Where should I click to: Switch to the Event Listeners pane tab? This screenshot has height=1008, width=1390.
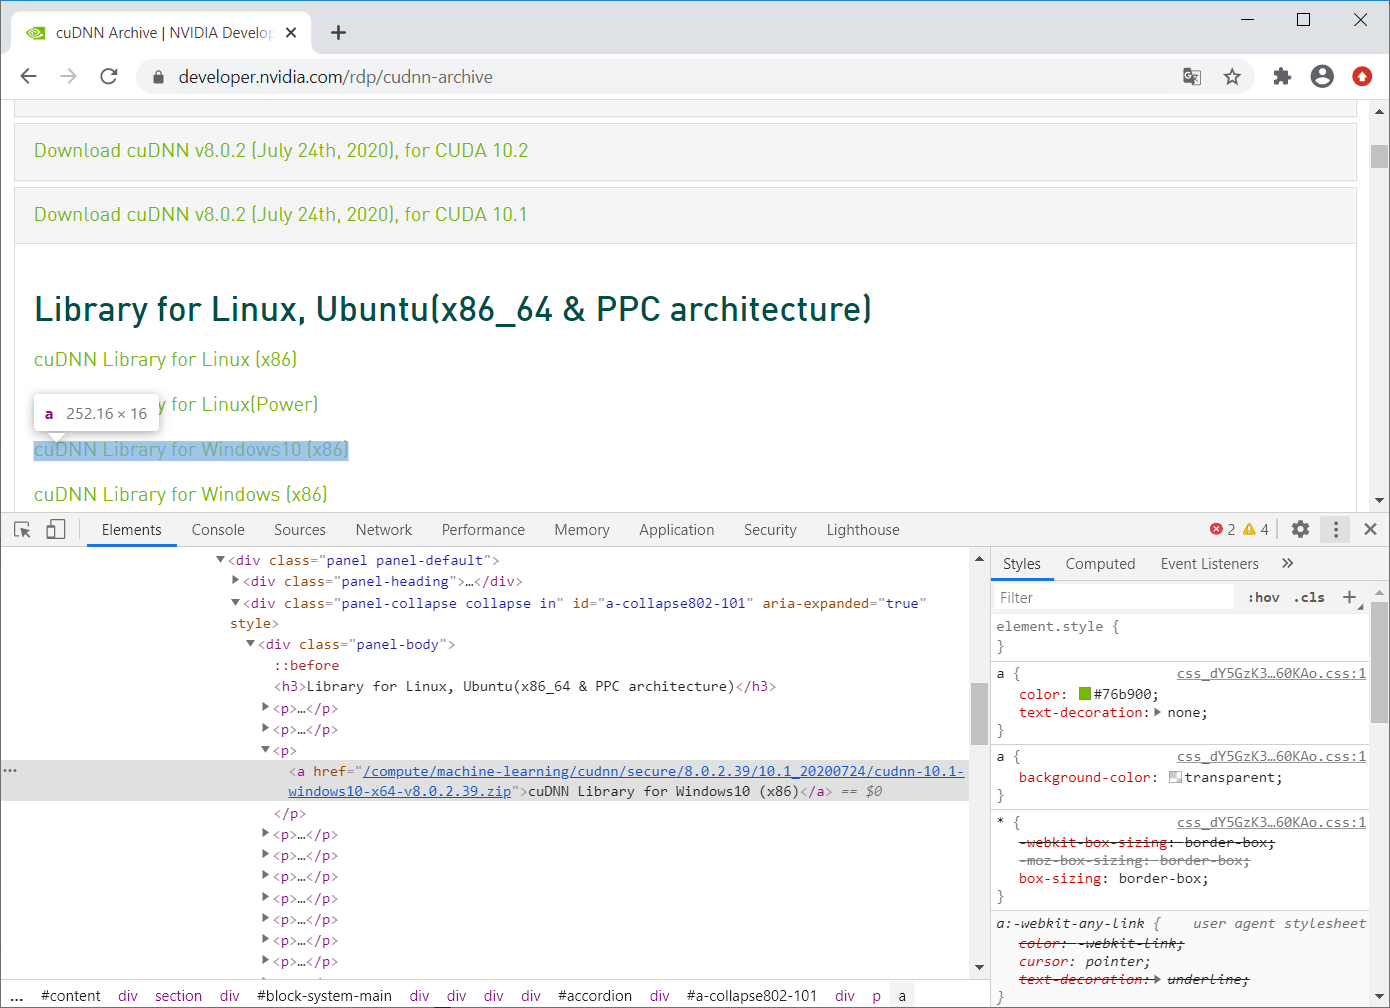[x=1209, y=564]
